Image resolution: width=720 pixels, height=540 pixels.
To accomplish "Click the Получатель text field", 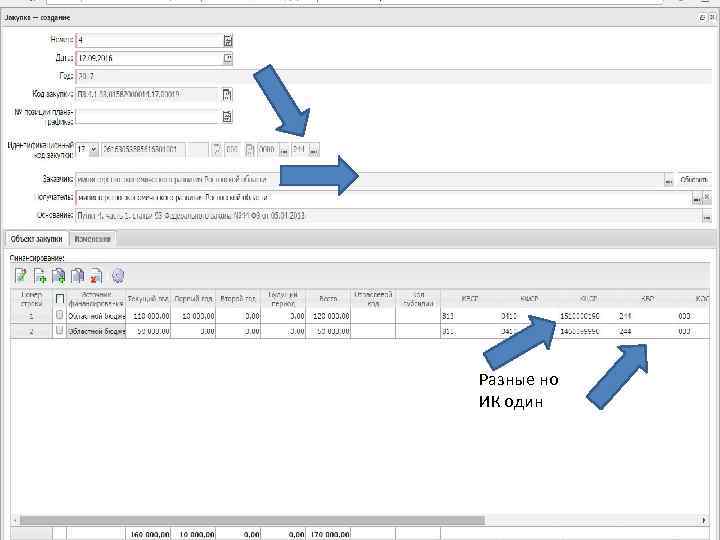I will pos(383,198).
